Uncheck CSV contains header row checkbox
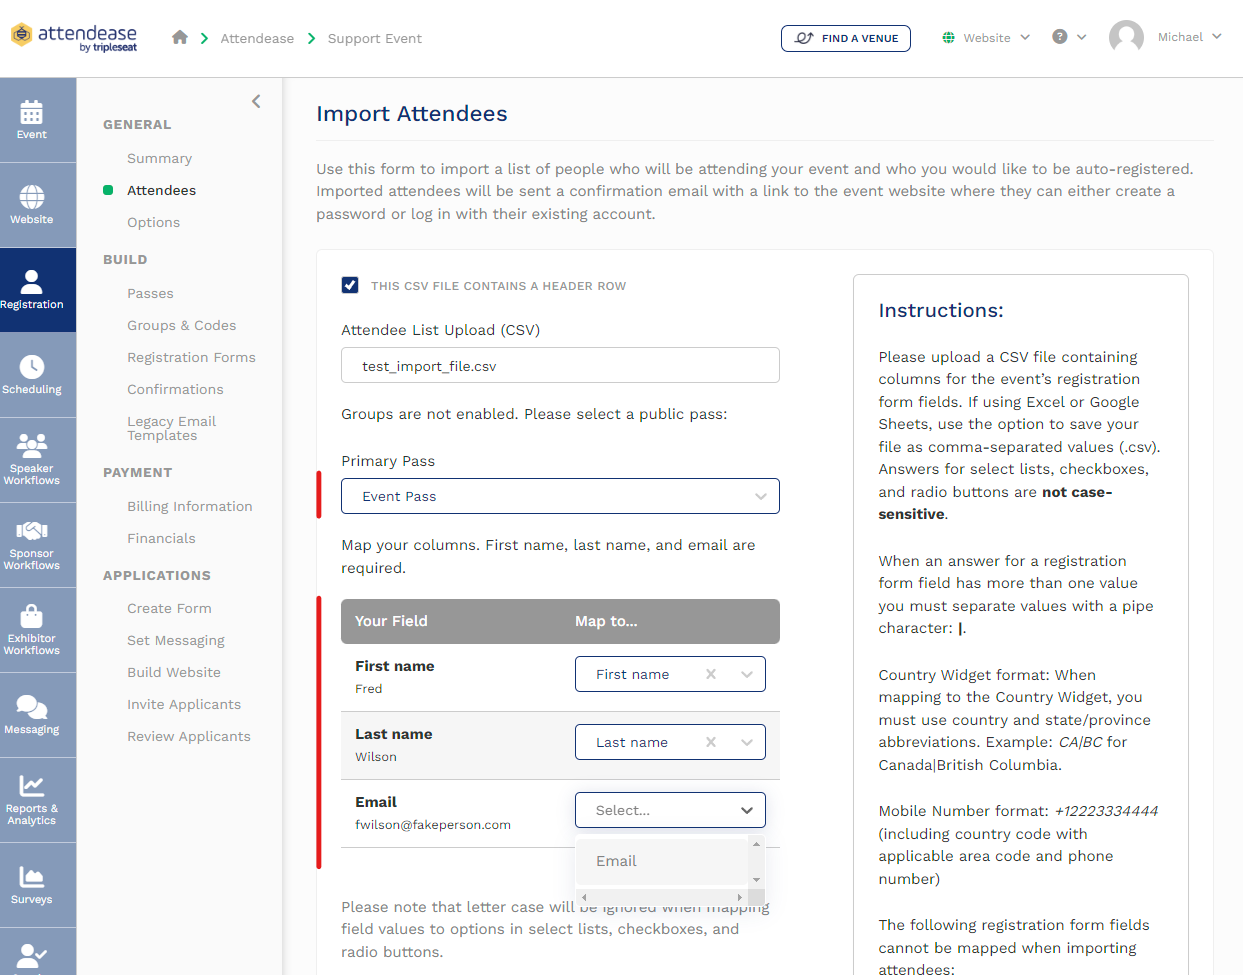 350,285
